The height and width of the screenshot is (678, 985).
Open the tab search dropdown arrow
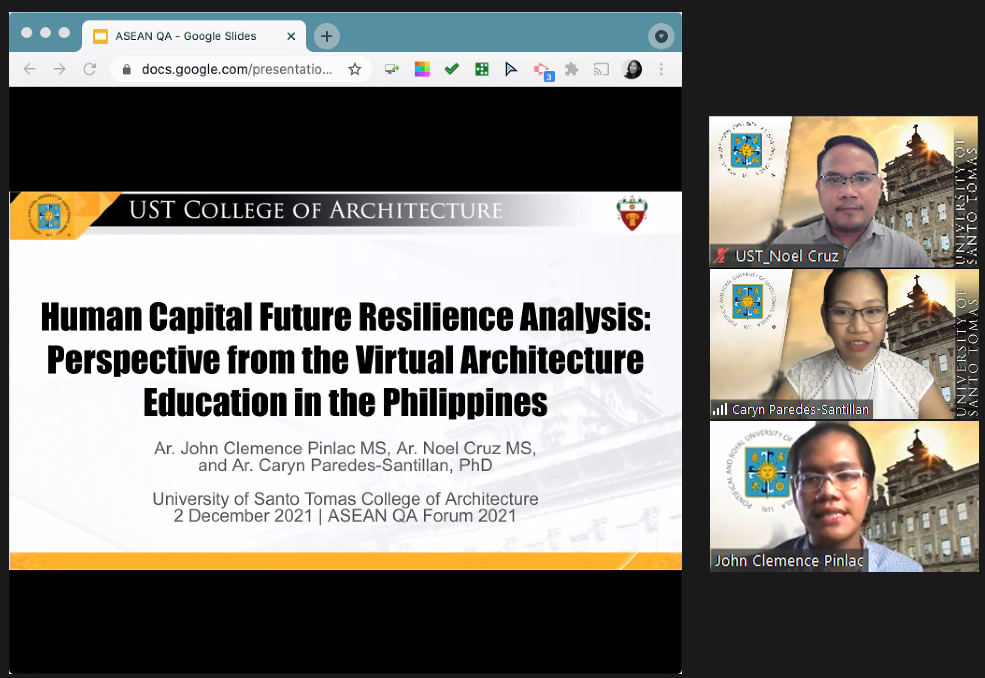tap(661, 36)
